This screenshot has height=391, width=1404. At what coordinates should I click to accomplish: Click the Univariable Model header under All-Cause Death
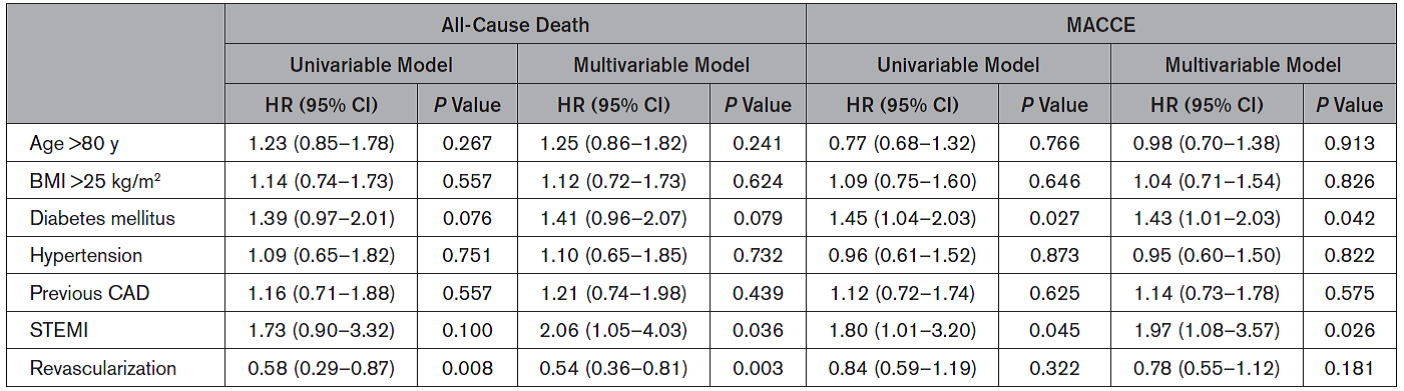coord(371,65)
